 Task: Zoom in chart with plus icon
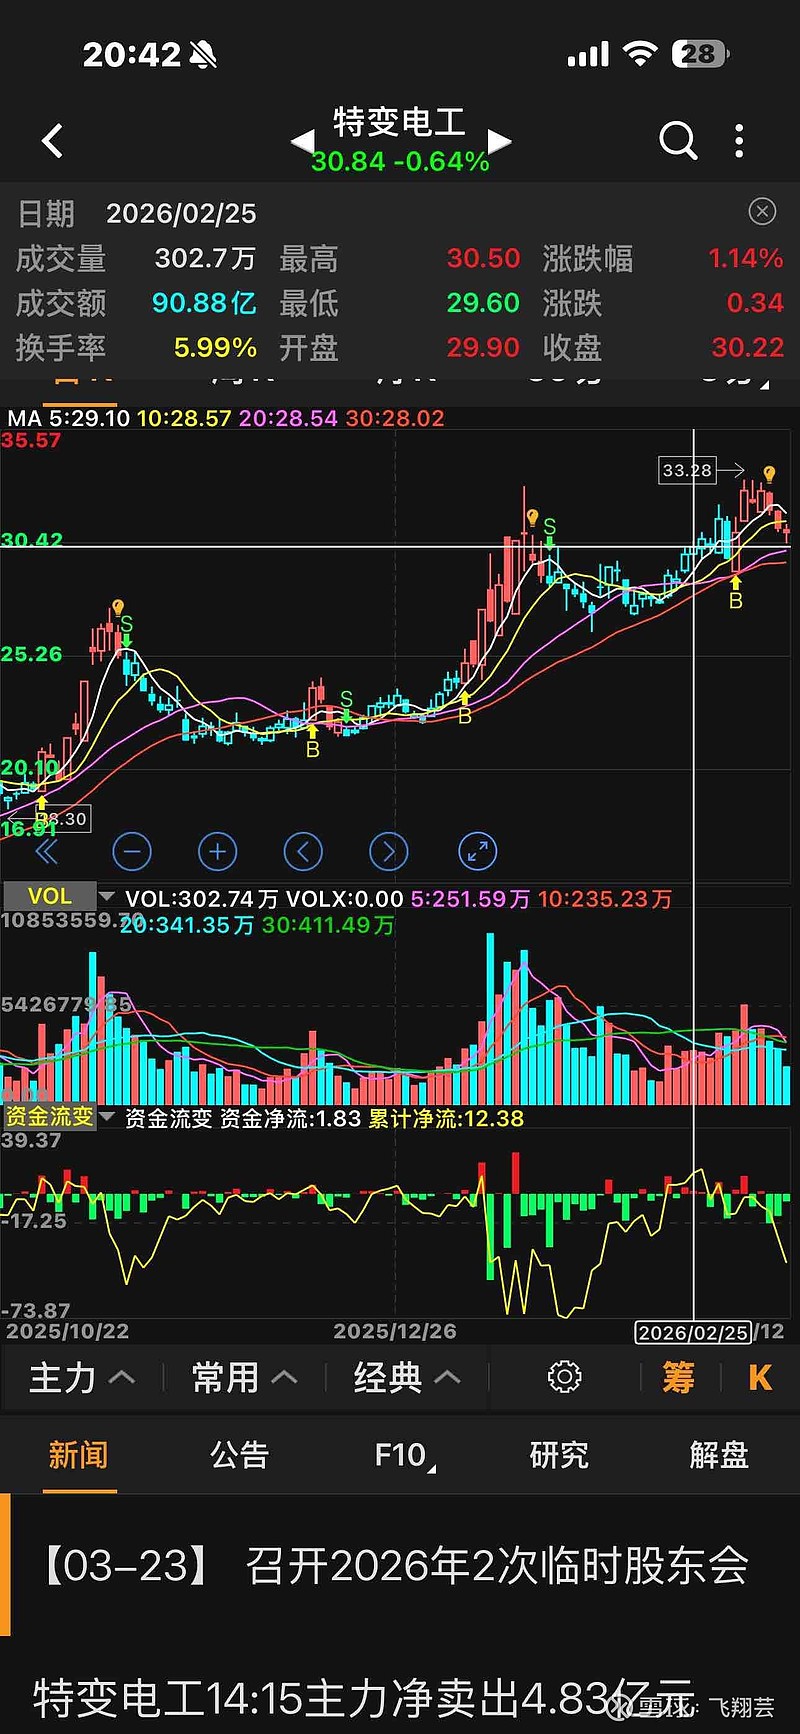pos(218,852)
